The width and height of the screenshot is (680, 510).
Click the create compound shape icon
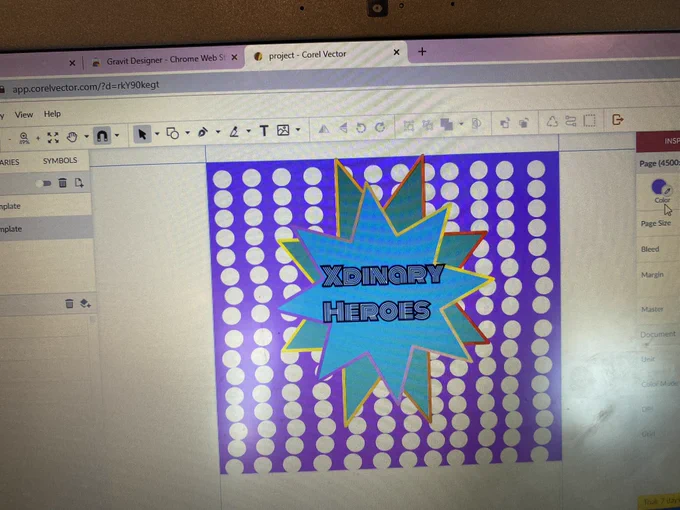point(476,123)
